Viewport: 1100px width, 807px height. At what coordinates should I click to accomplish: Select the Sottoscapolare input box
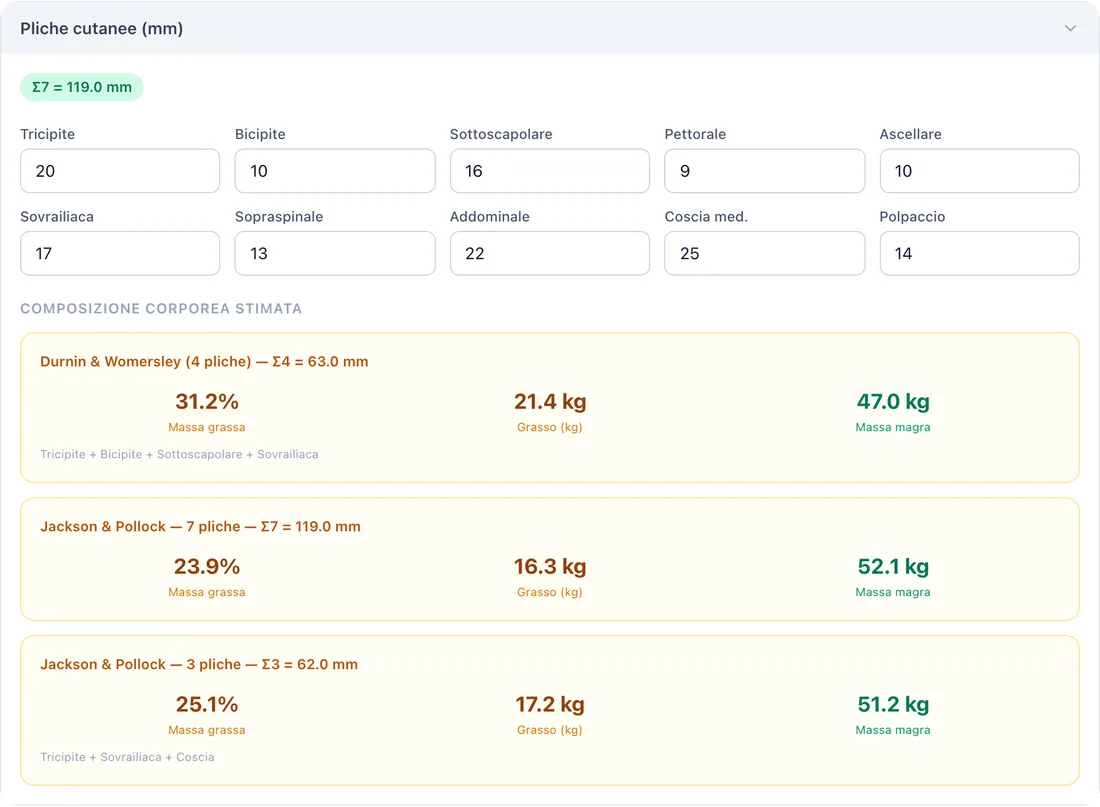point(549,171)
